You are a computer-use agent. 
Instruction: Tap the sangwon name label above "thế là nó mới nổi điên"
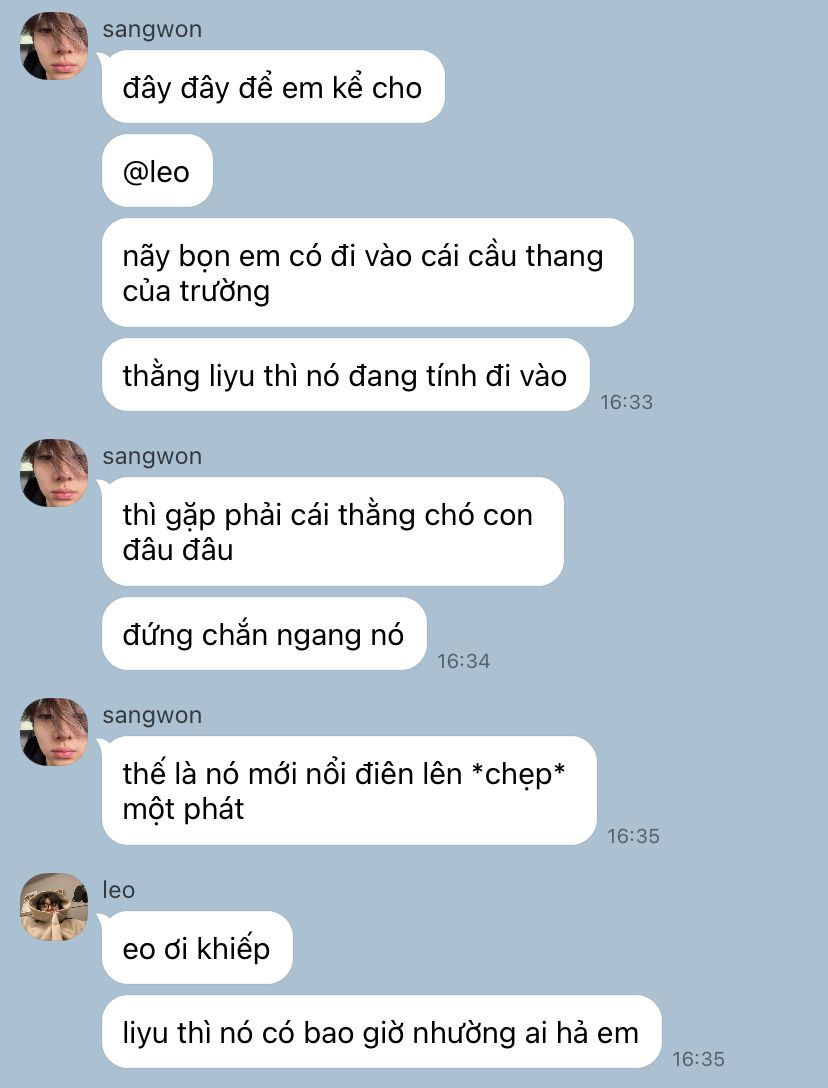(152, 715)
